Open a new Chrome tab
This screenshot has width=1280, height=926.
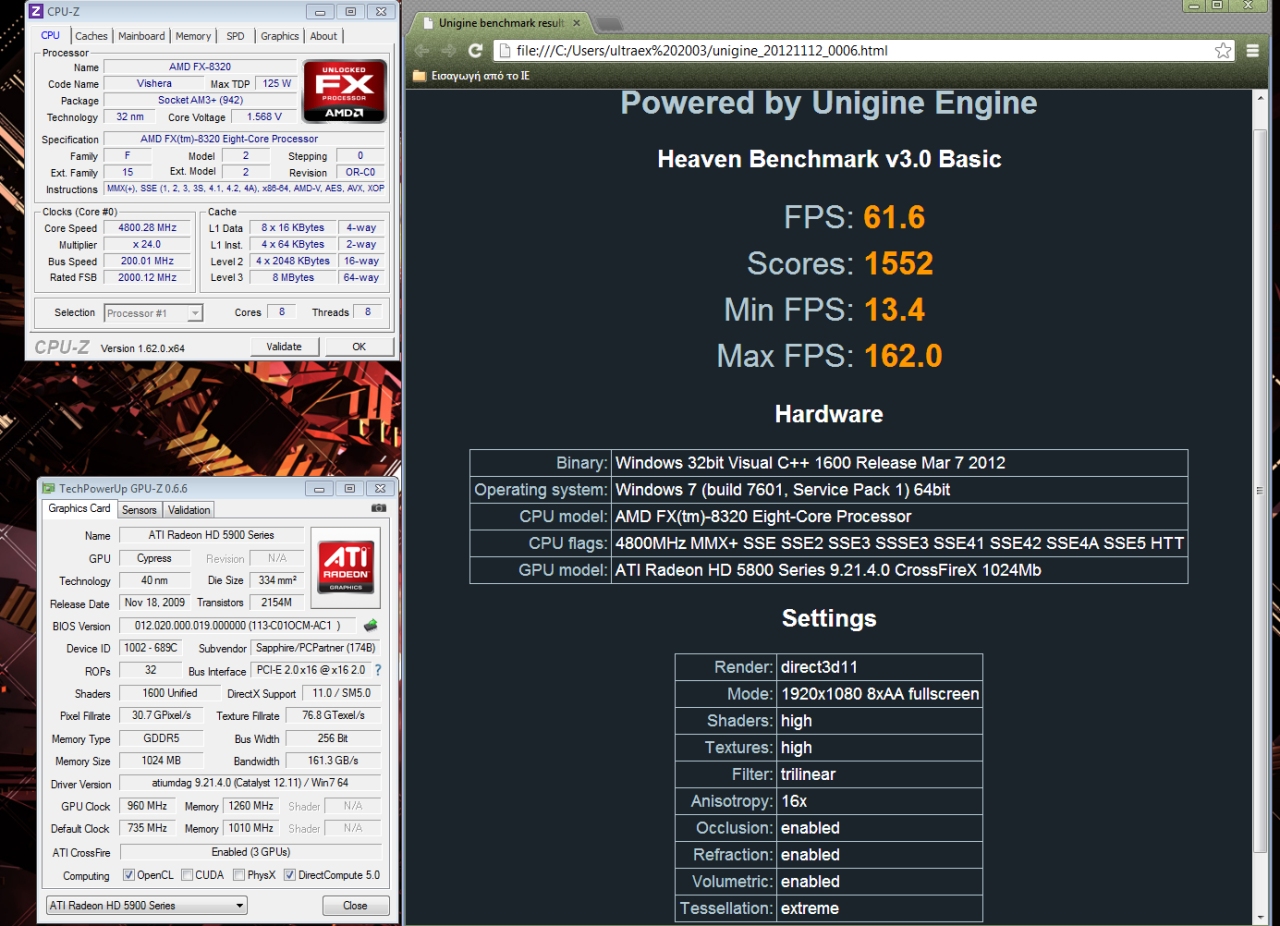610,23
